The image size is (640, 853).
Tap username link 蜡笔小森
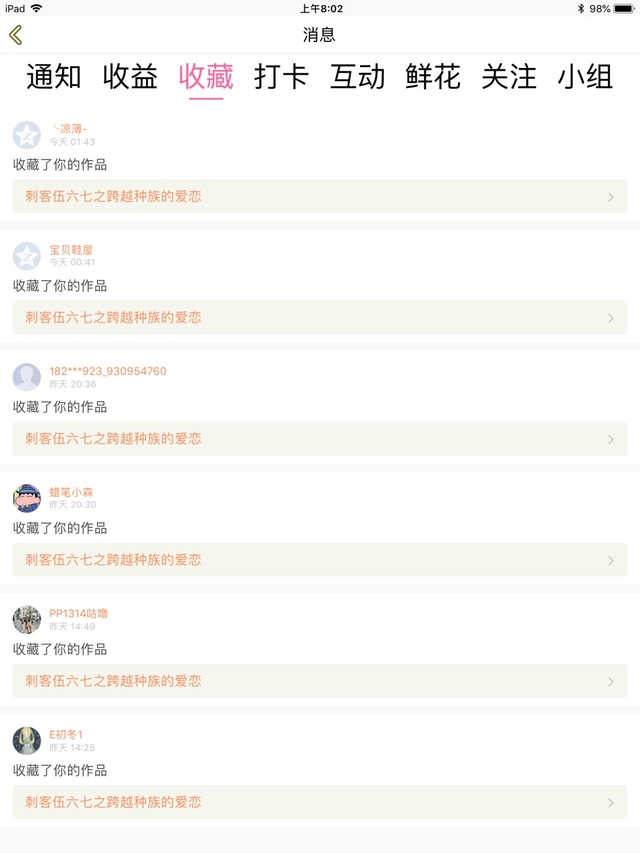(x=72, y=492)
